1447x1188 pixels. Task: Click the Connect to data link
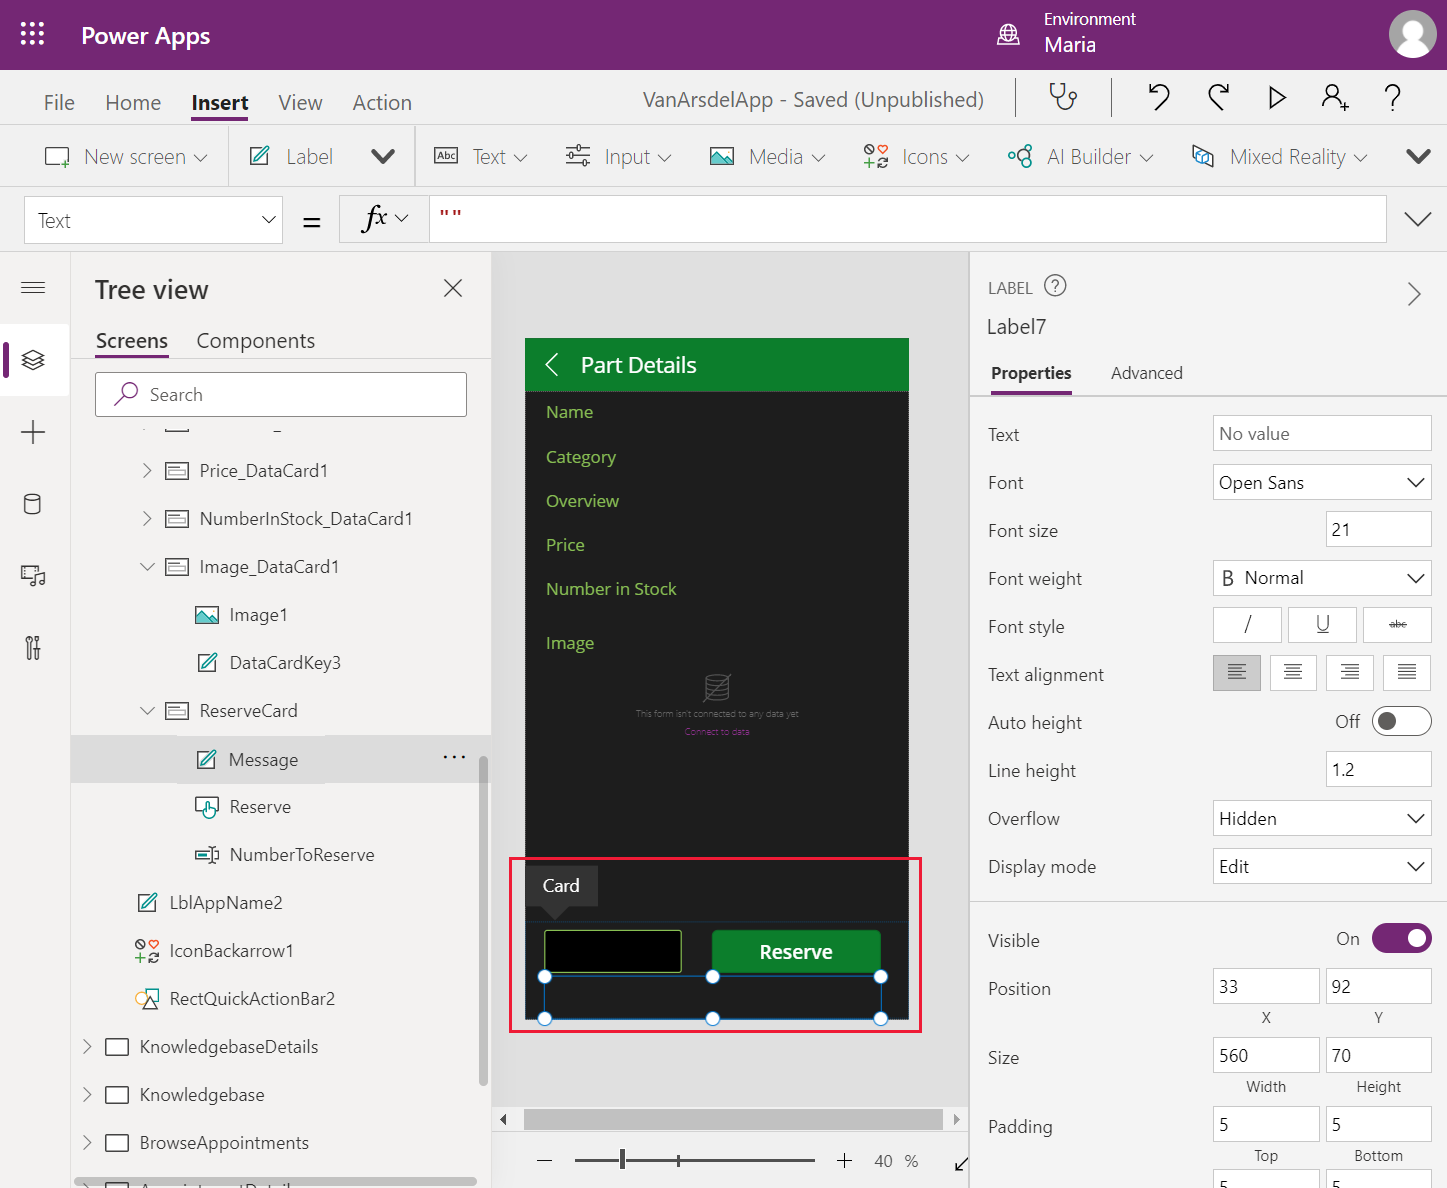pyautogui.click(x=716, y=732)
